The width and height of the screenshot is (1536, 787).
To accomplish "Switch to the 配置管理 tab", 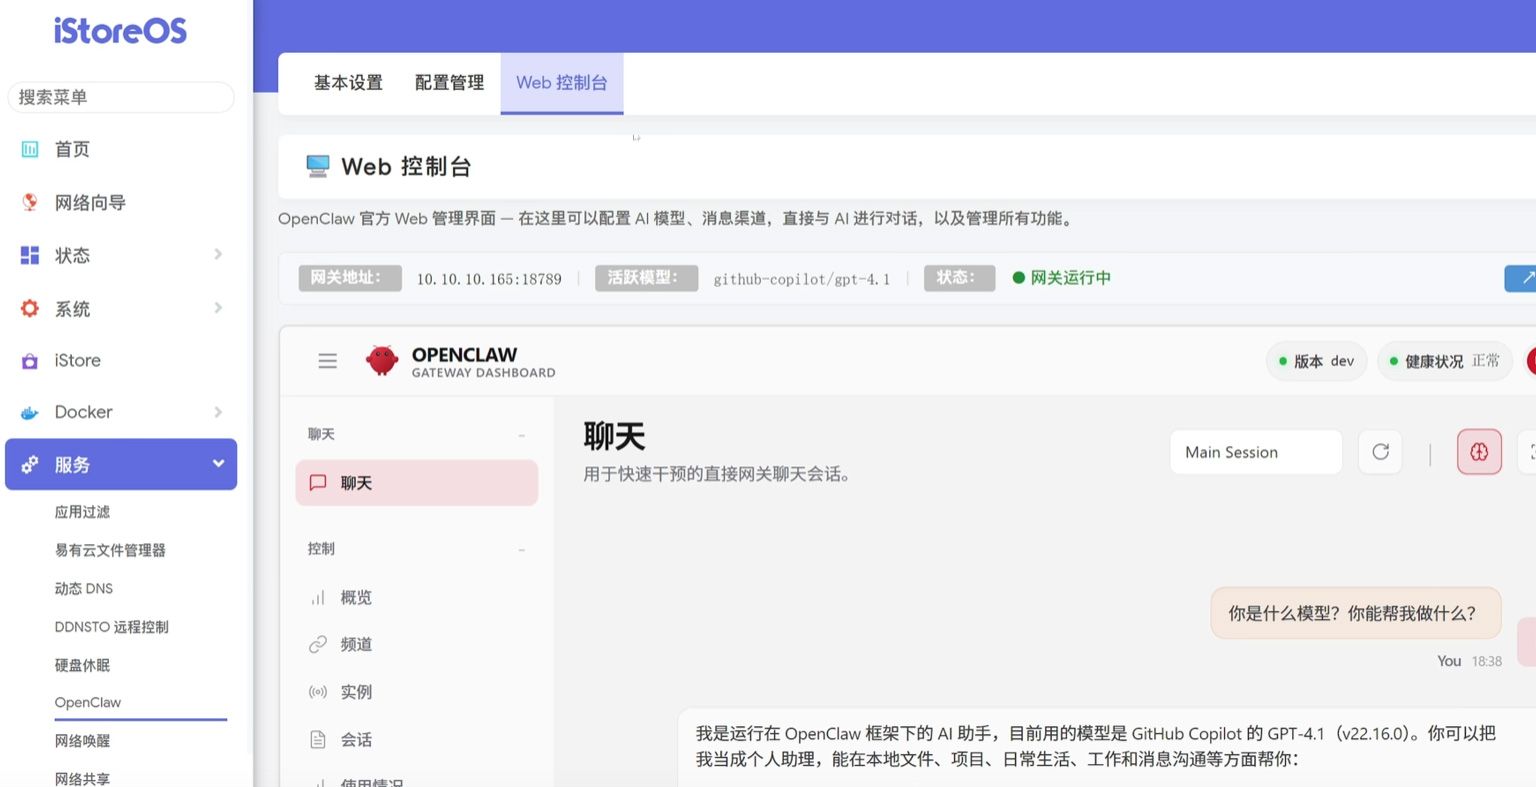I will pos(449,83).
